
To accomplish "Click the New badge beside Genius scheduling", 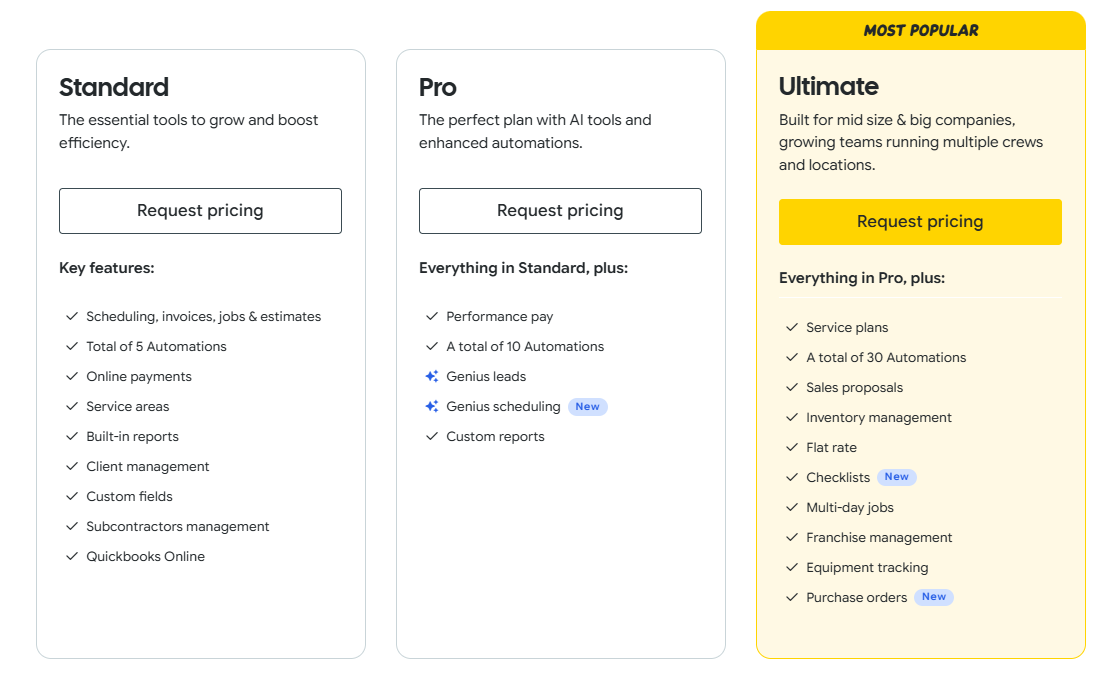I will coord(587,406).
